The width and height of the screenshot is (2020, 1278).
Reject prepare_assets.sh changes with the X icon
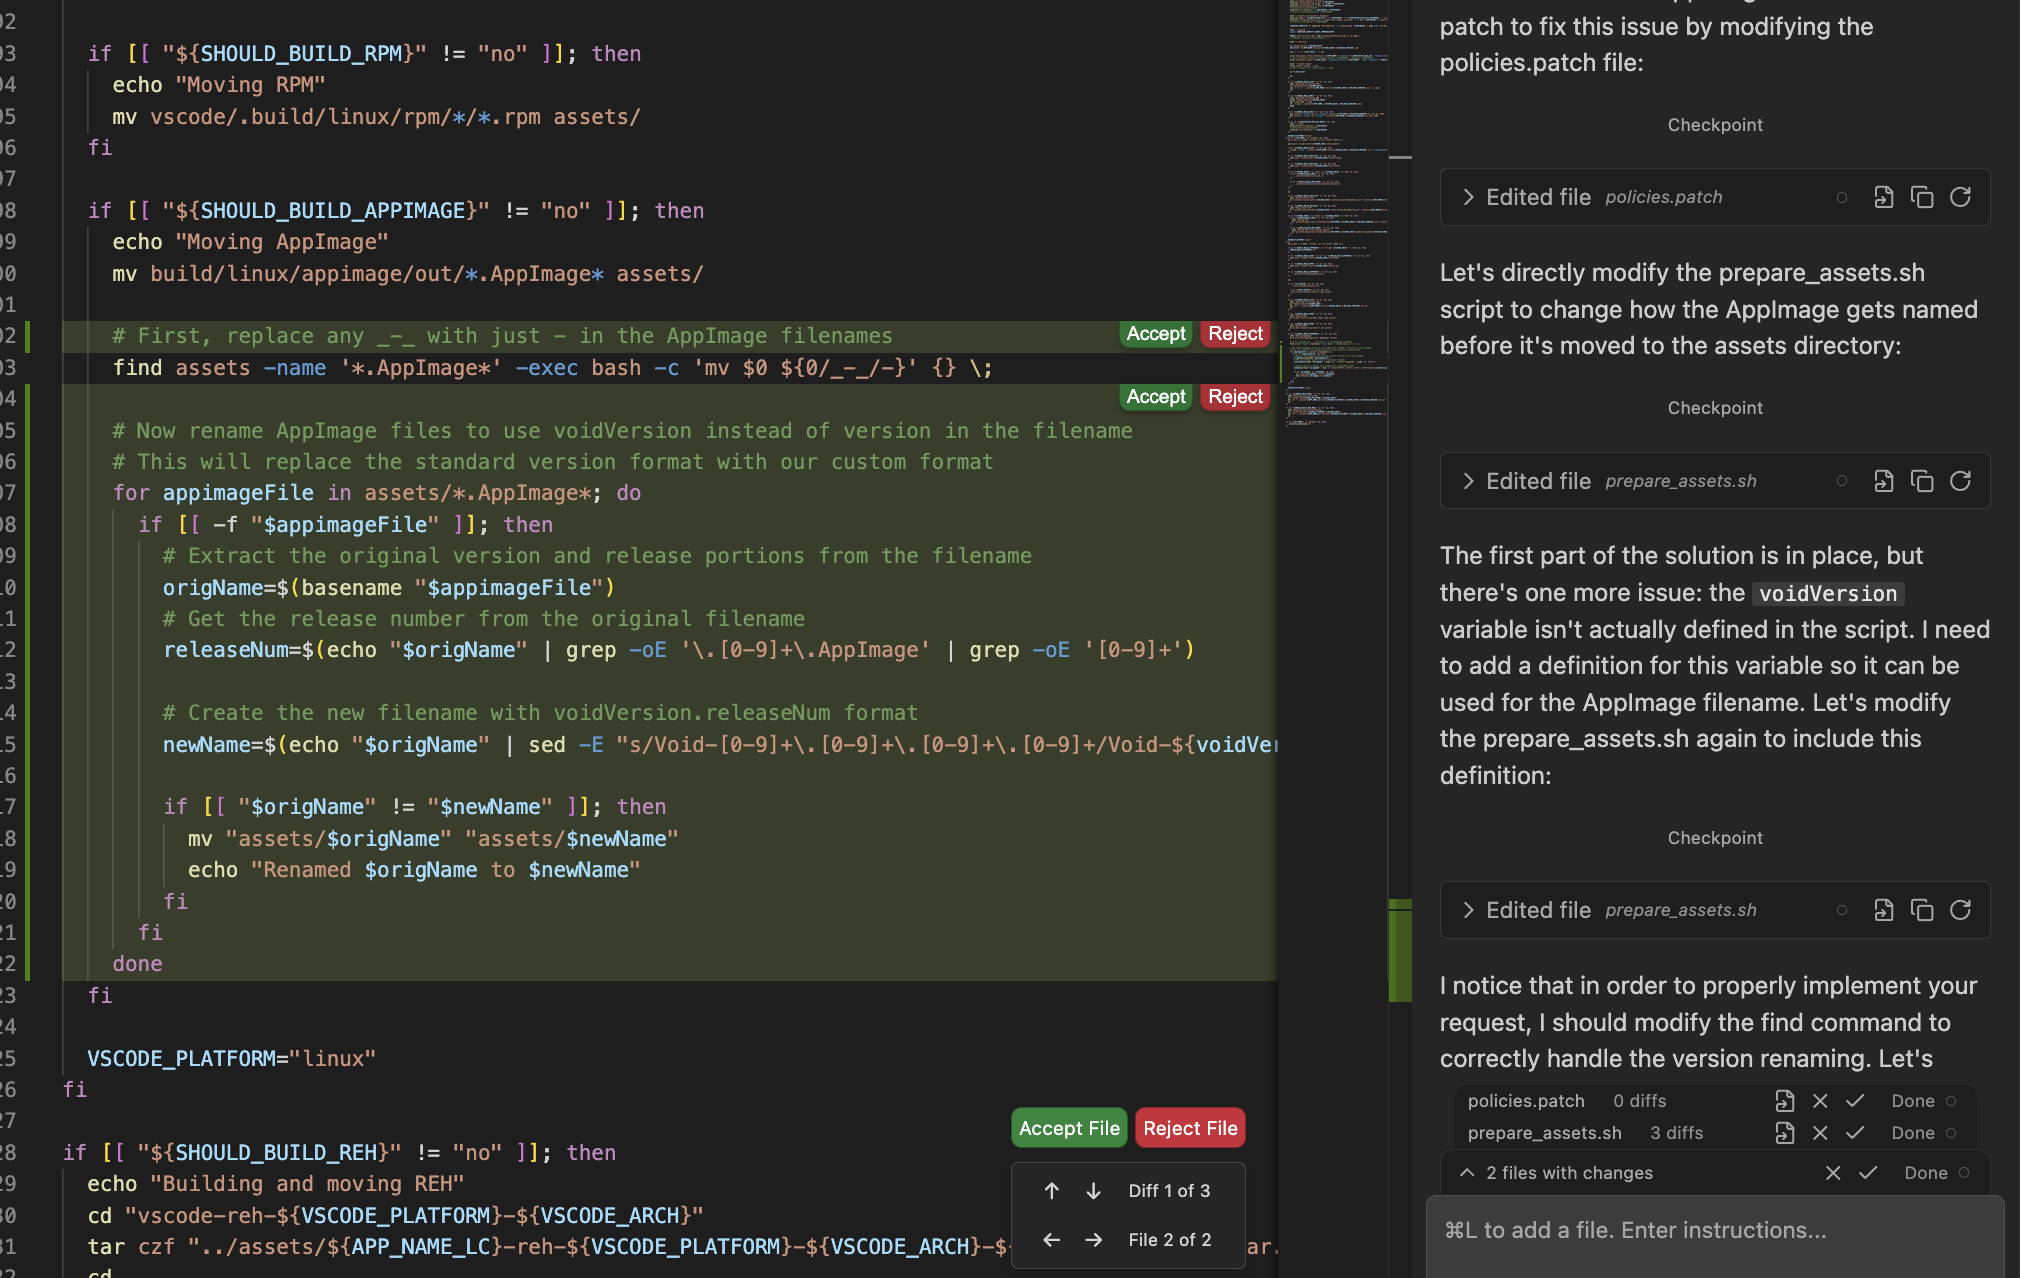1819,1132
